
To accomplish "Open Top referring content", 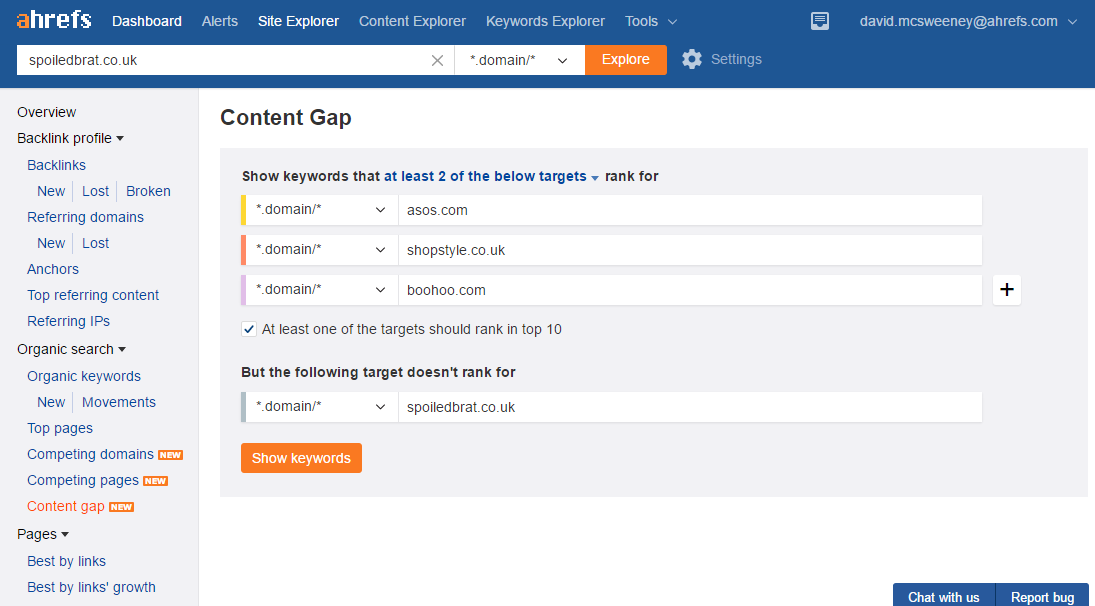I will pos(93,295).
